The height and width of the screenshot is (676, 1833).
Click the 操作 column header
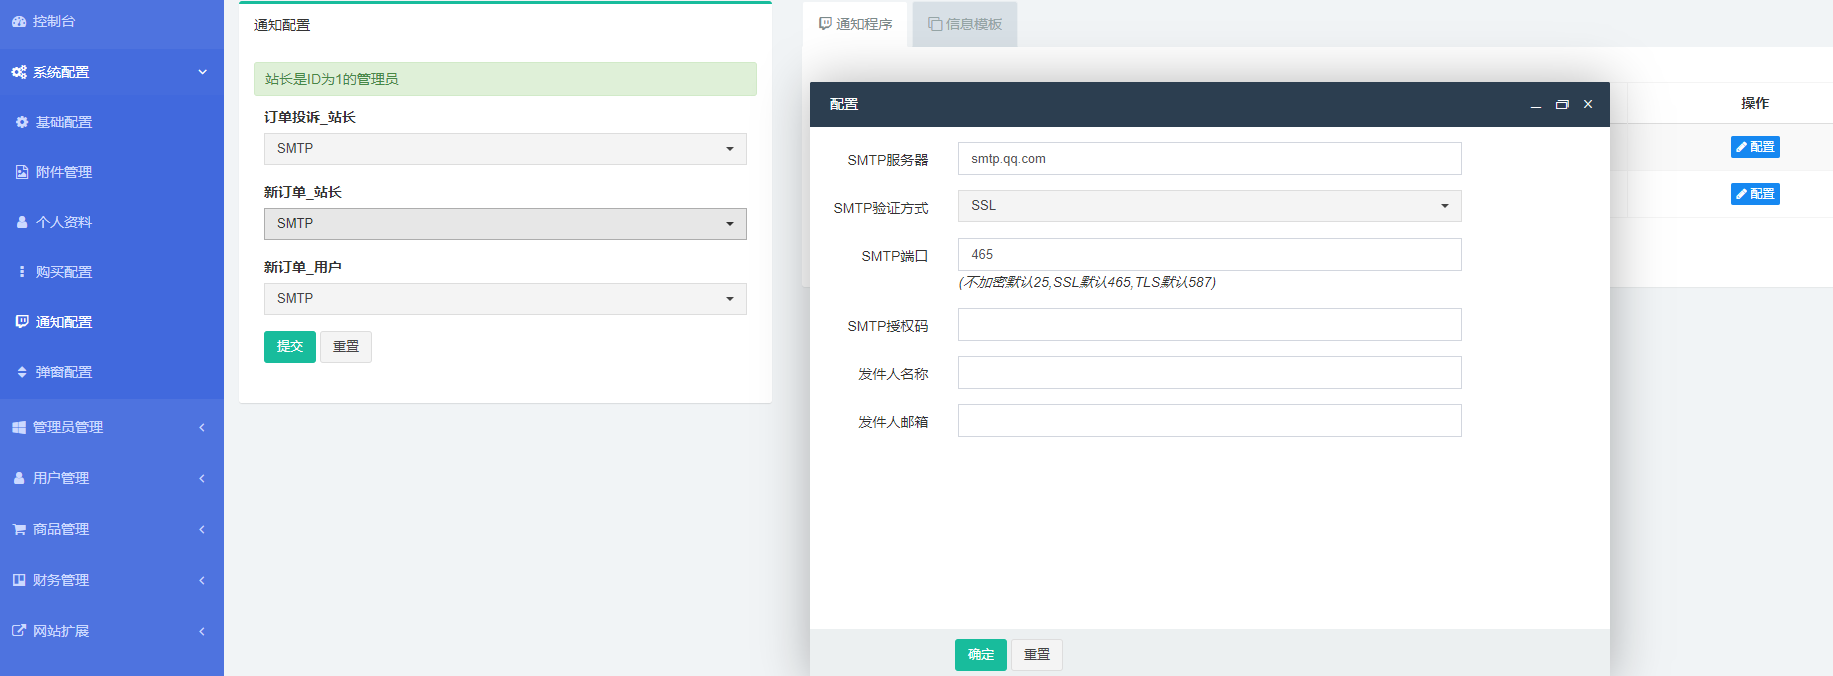1755,103
